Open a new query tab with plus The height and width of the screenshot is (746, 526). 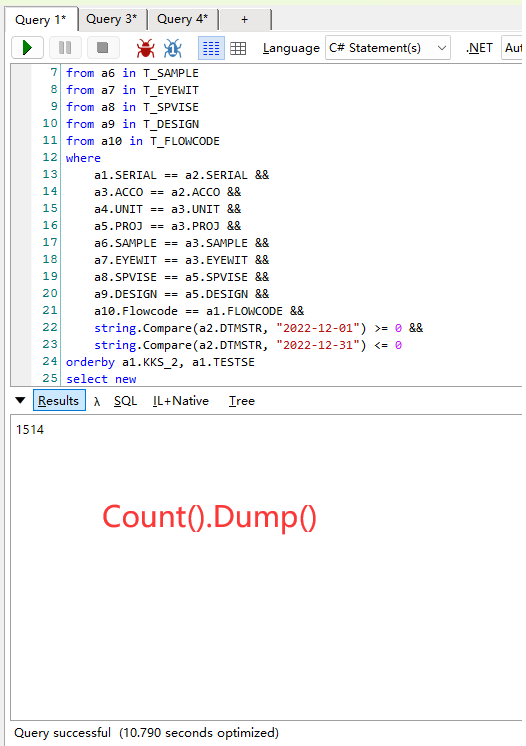pos(244,19)
